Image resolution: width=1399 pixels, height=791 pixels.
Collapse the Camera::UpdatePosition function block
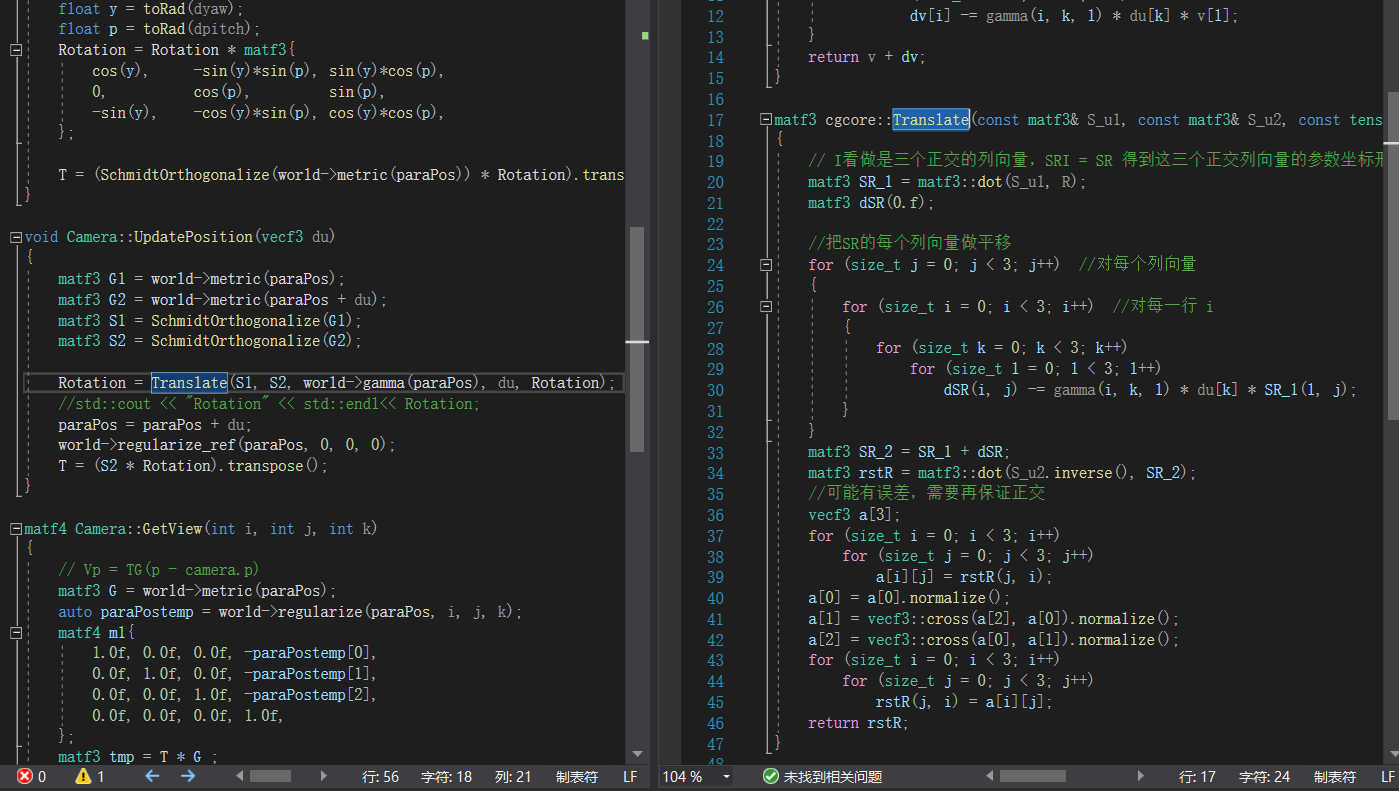coord(15,237)
